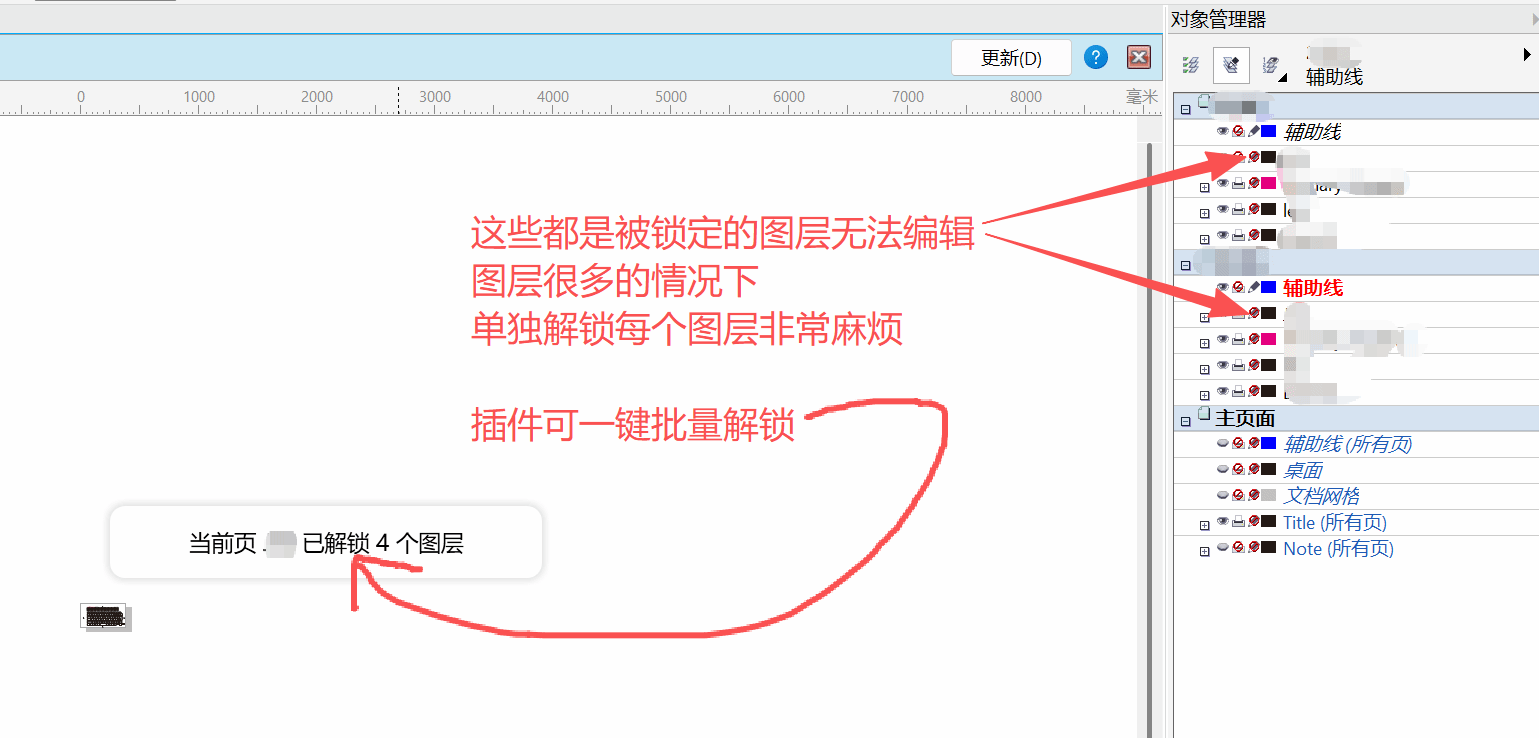1539x738 pixels.
Task: Click the Show Object Properties icon in 对象管理器
Action: coord(1190,65)
